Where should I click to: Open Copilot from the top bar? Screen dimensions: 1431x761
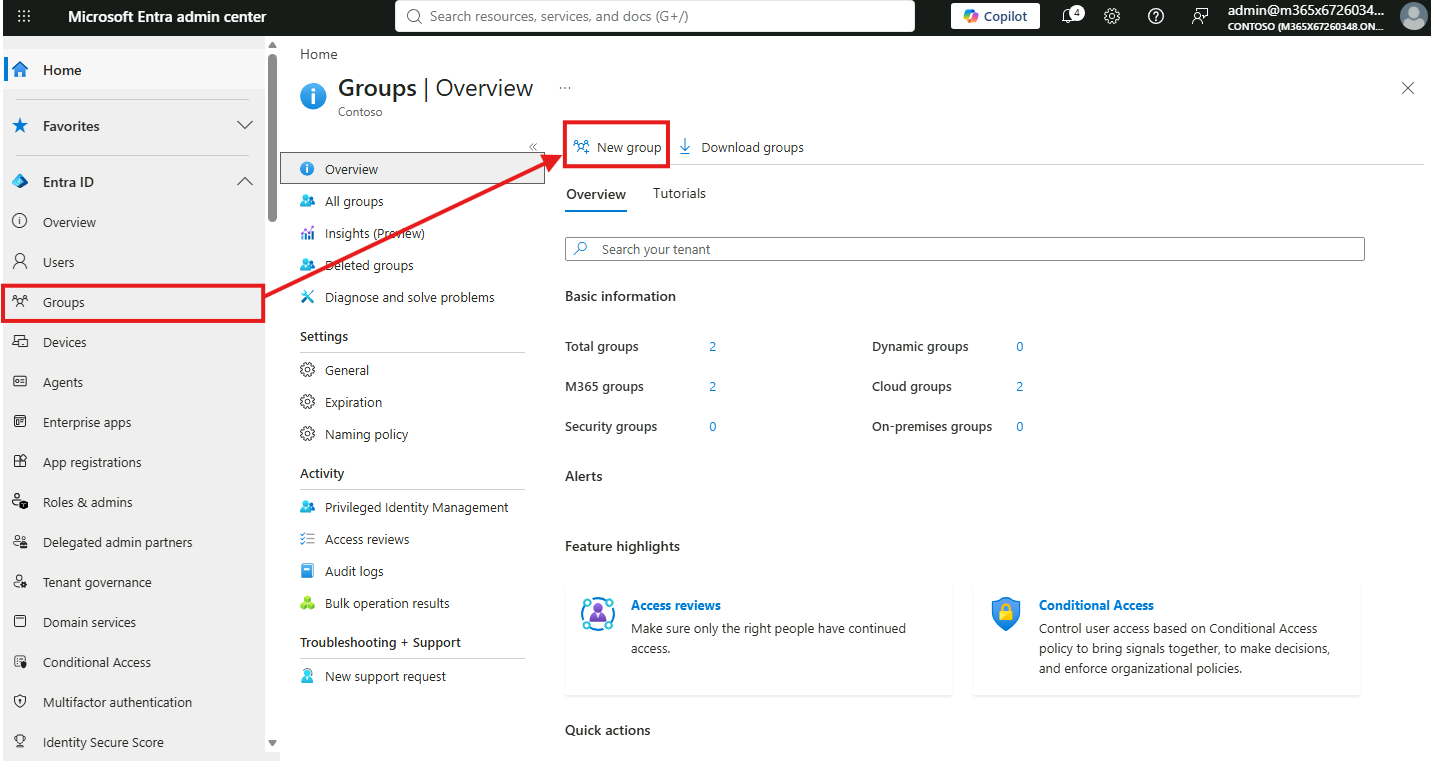click(x=995, y=16)
